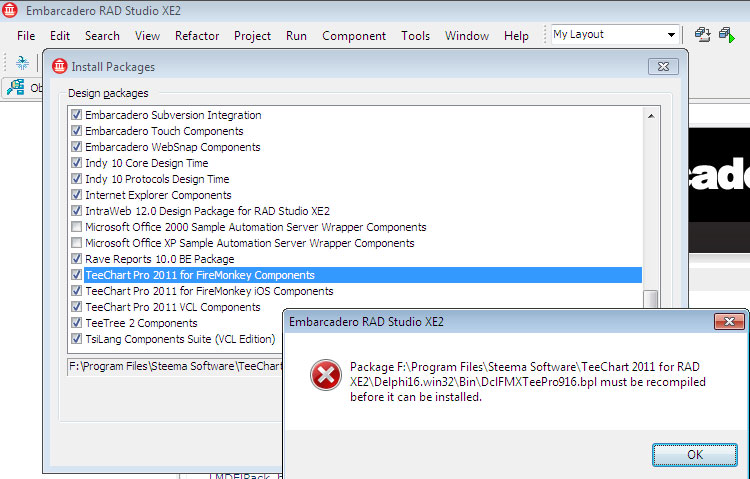Toggle Indy 10 Protocols Design Time checkbox
750x479 pixels.
point(76,178)
